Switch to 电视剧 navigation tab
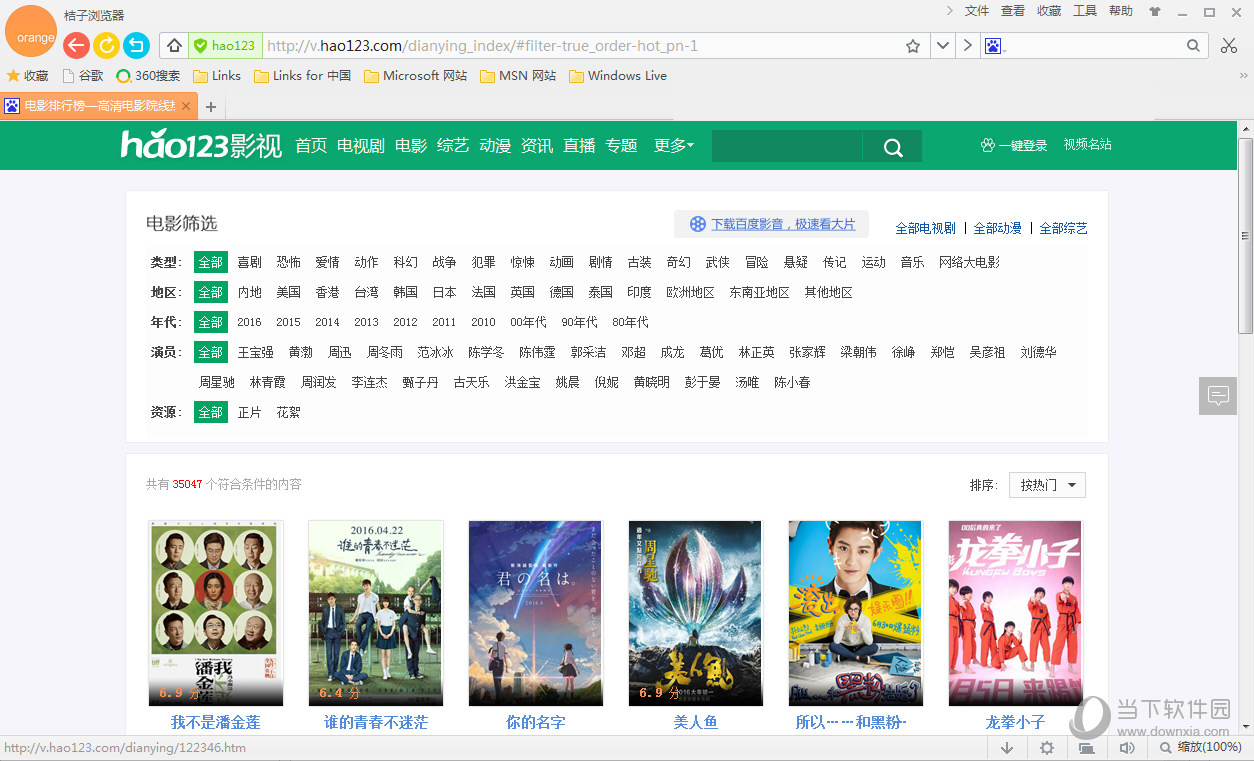Image resolution: width=1254 pixels, height=761 pixels. pos(360,146)
